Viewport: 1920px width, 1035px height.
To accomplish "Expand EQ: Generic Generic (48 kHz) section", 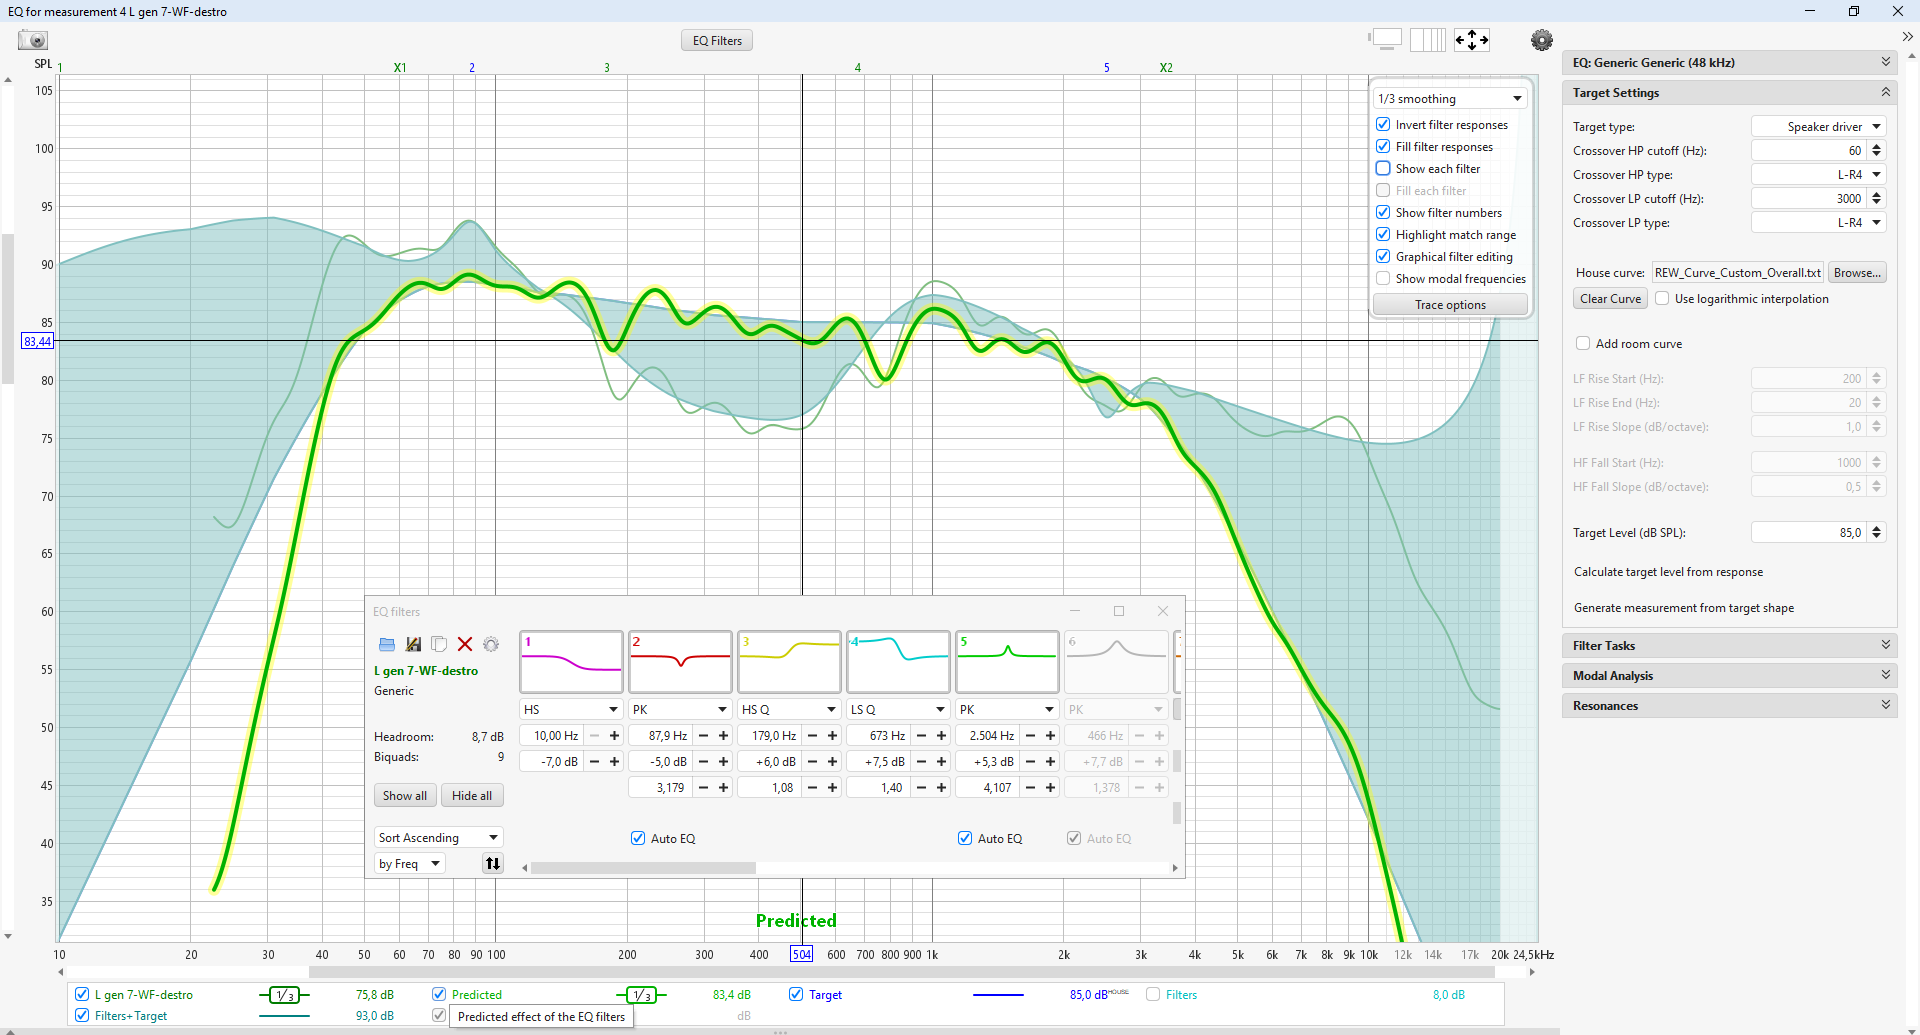I will [1729, 62].
